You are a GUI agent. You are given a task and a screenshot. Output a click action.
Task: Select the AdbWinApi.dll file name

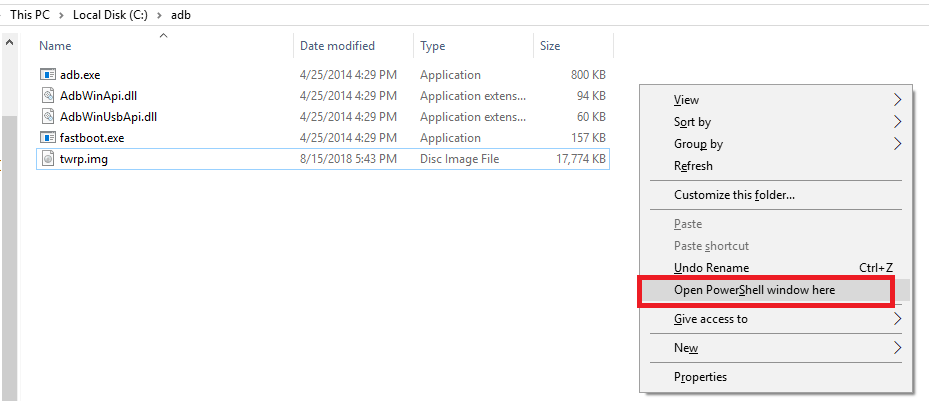click(x=98, y=95)
